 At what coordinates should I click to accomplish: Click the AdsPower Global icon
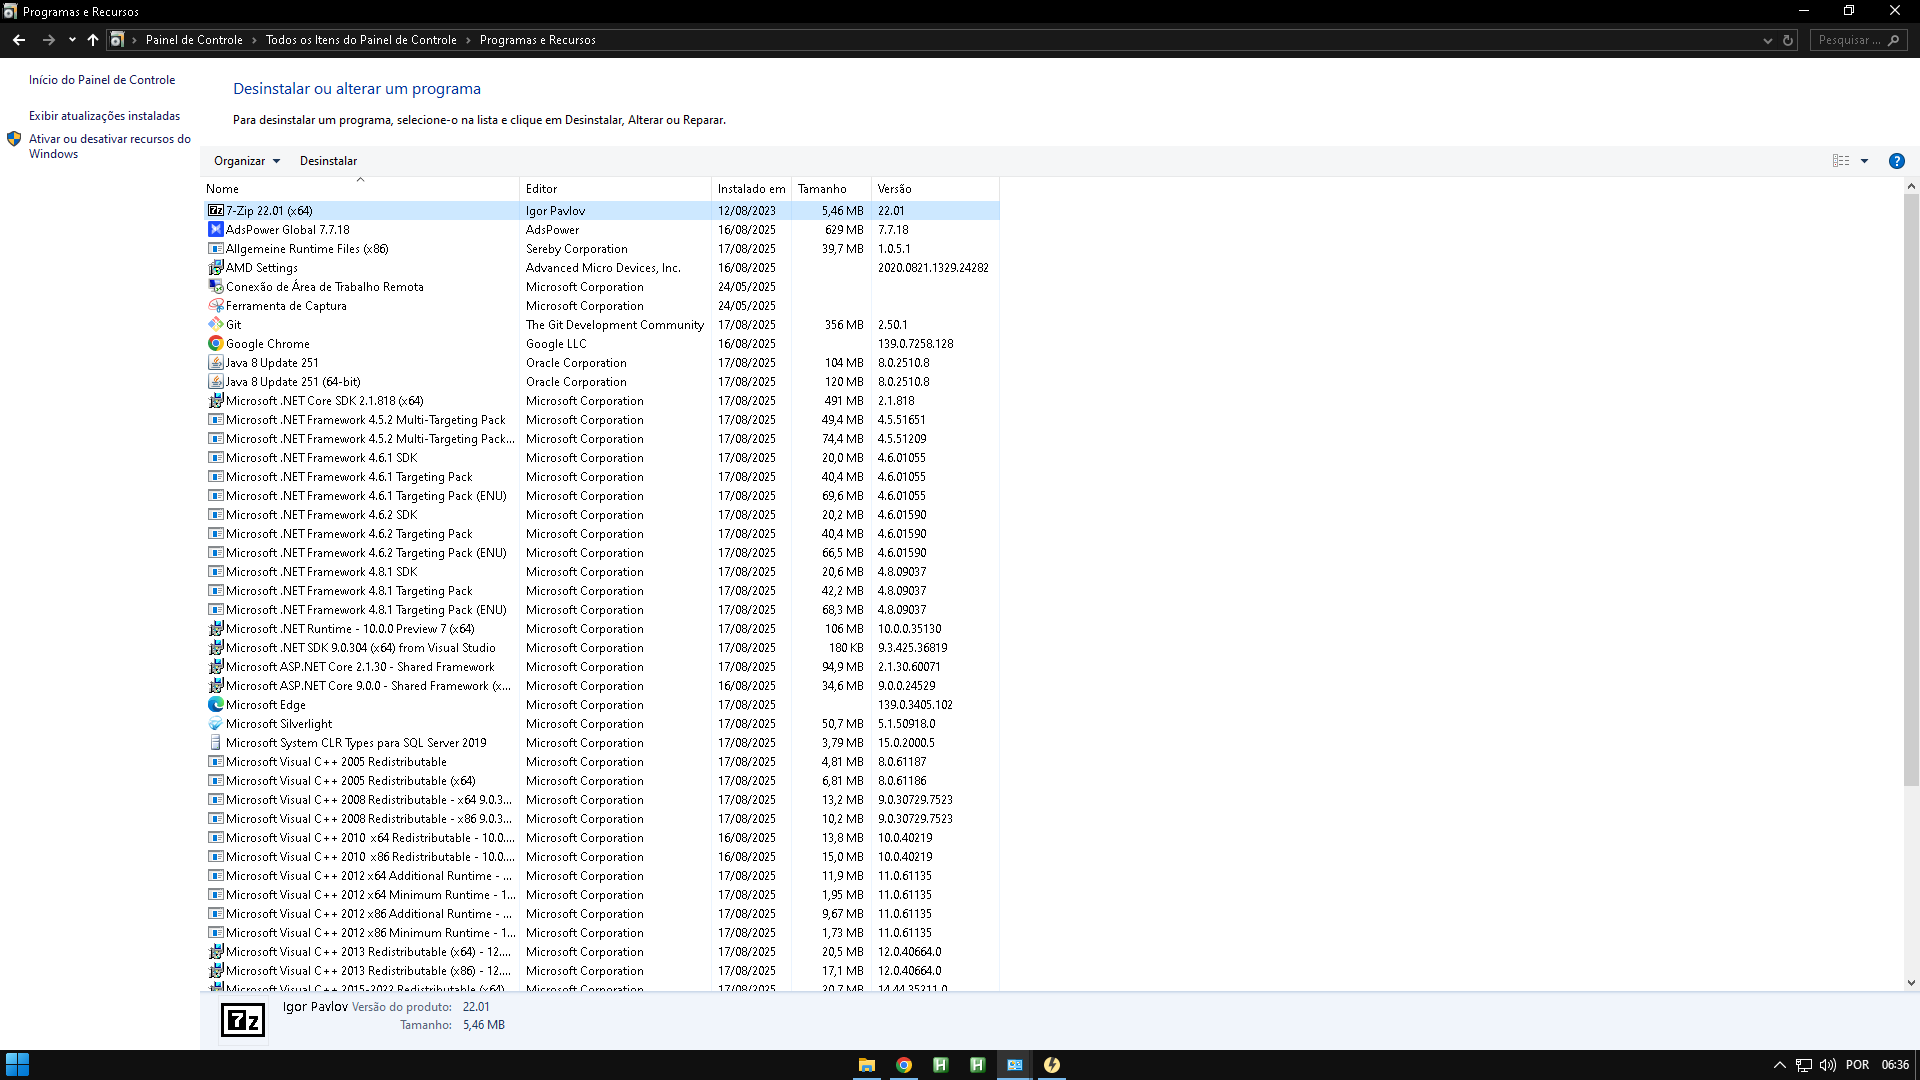[x=215, y=230]
